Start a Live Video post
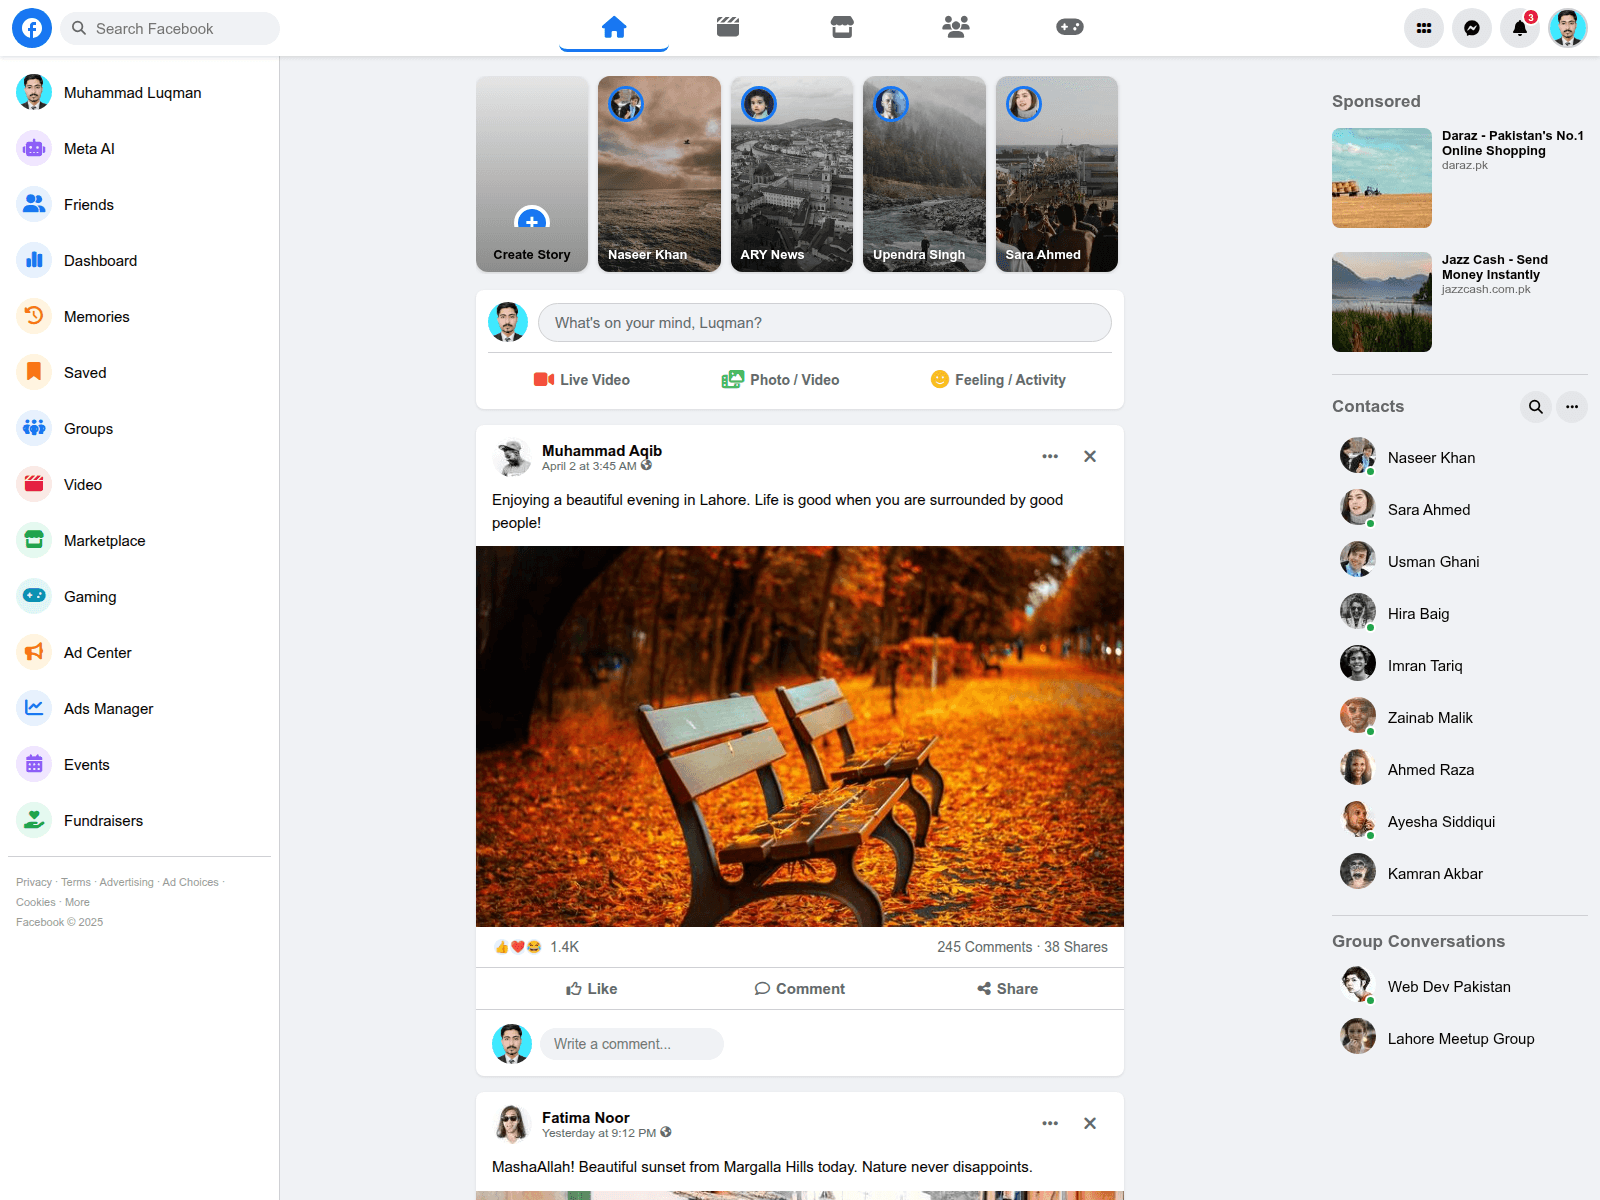1600x1200 pixels. click(582, 380)
